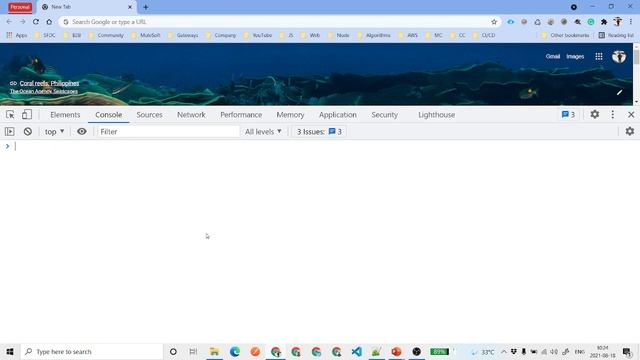Close the New Tab tab

[x=130, y=7]
